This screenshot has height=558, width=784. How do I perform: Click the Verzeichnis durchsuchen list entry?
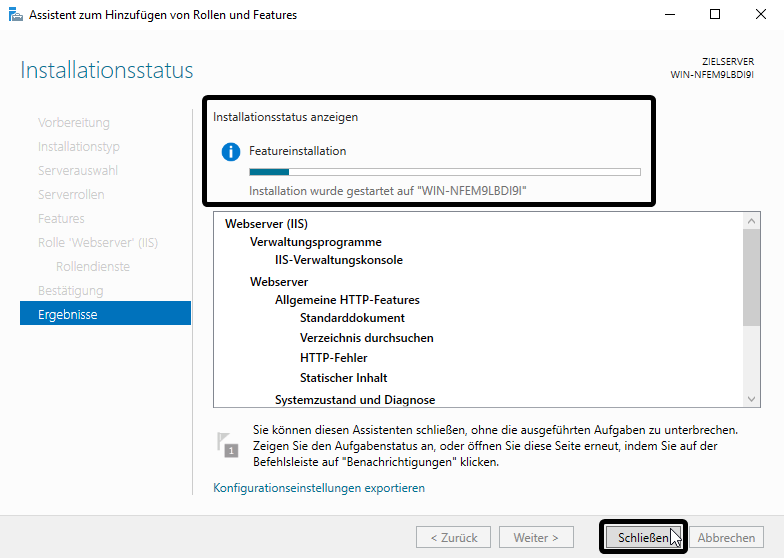point(366,338)
